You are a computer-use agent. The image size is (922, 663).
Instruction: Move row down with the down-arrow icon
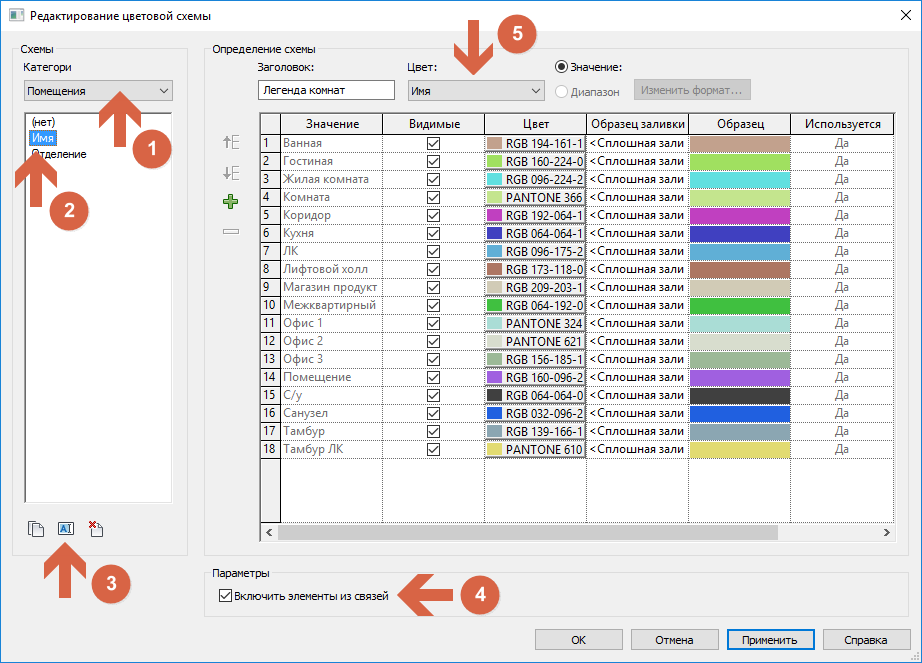(x=231, y=173)
